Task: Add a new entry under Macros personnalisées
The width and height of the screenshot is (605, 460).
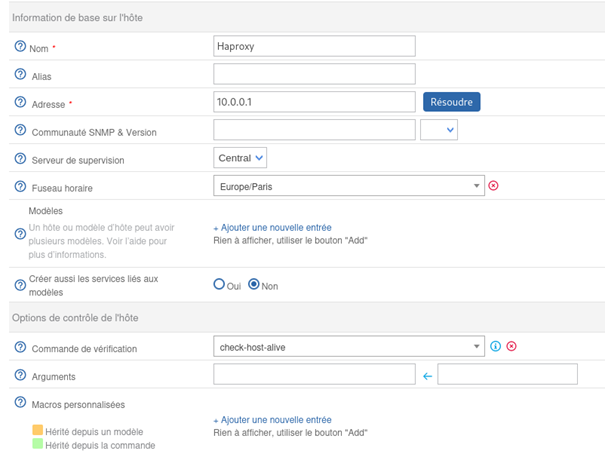Action: pyautogui.click(x=272, y=420)
